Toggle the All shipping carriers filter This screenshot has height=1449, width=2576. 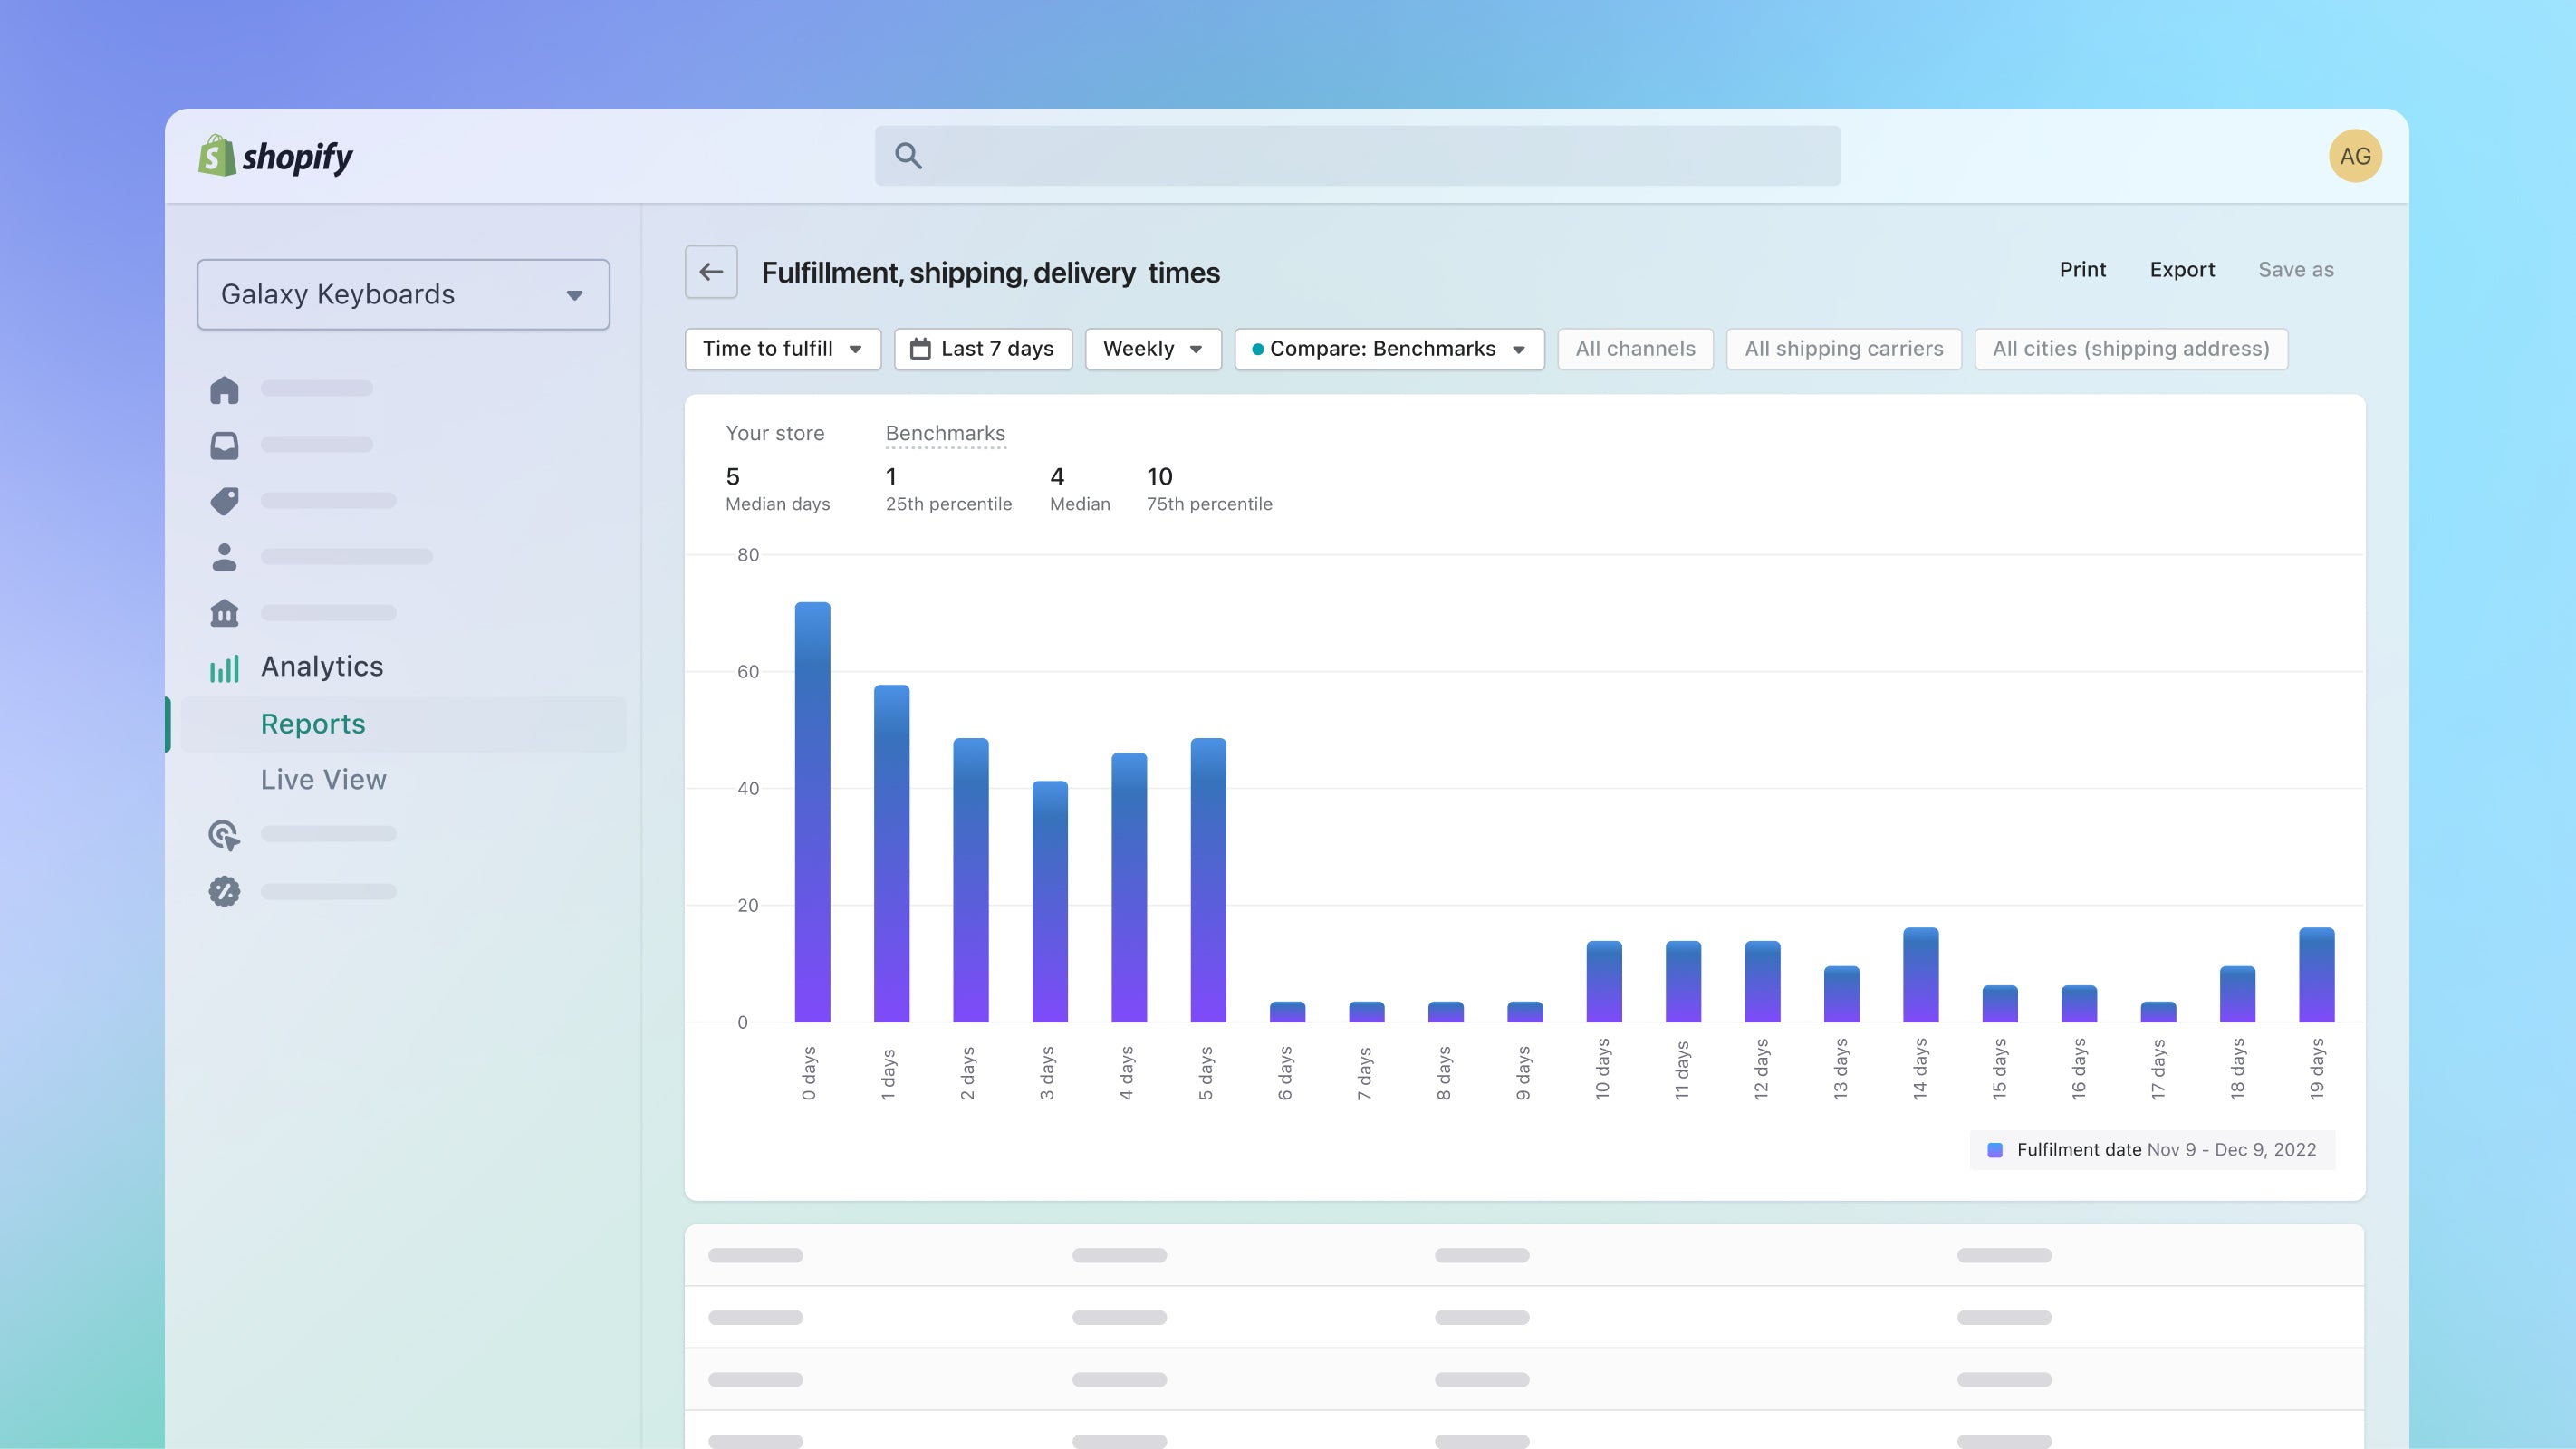click(x=1843, y=349)
